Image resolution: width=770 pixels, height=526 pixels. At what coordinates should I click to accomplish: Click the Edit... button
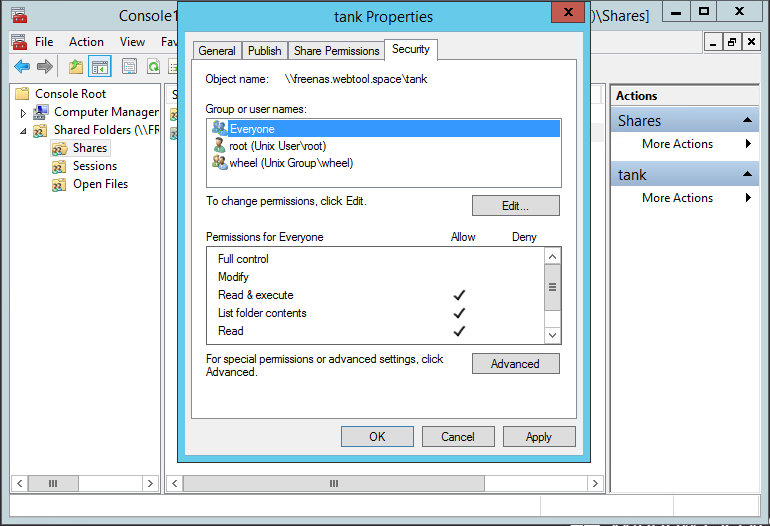516,206
